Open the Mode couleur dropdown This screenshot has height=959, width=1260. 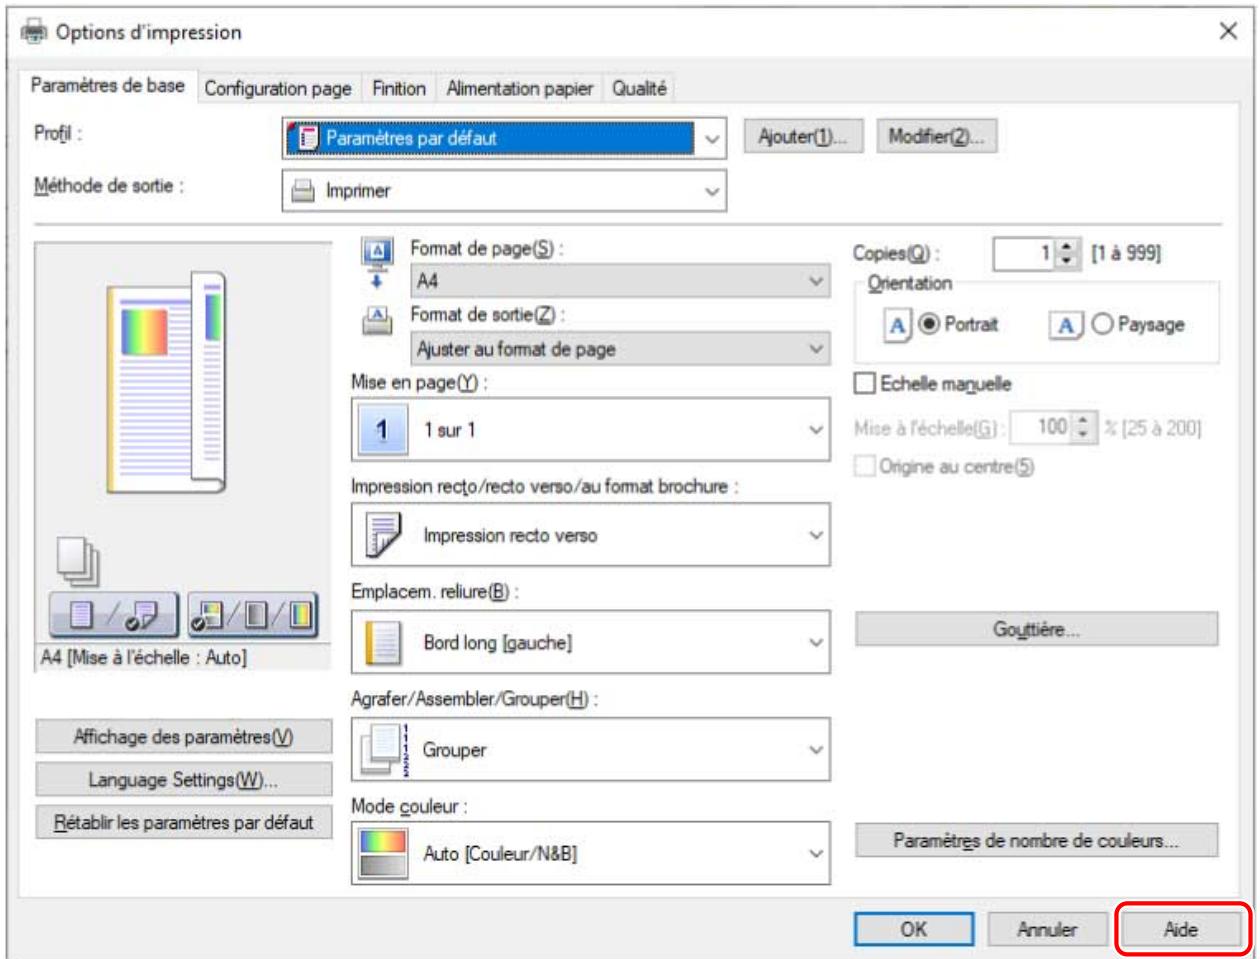point(590,853)
